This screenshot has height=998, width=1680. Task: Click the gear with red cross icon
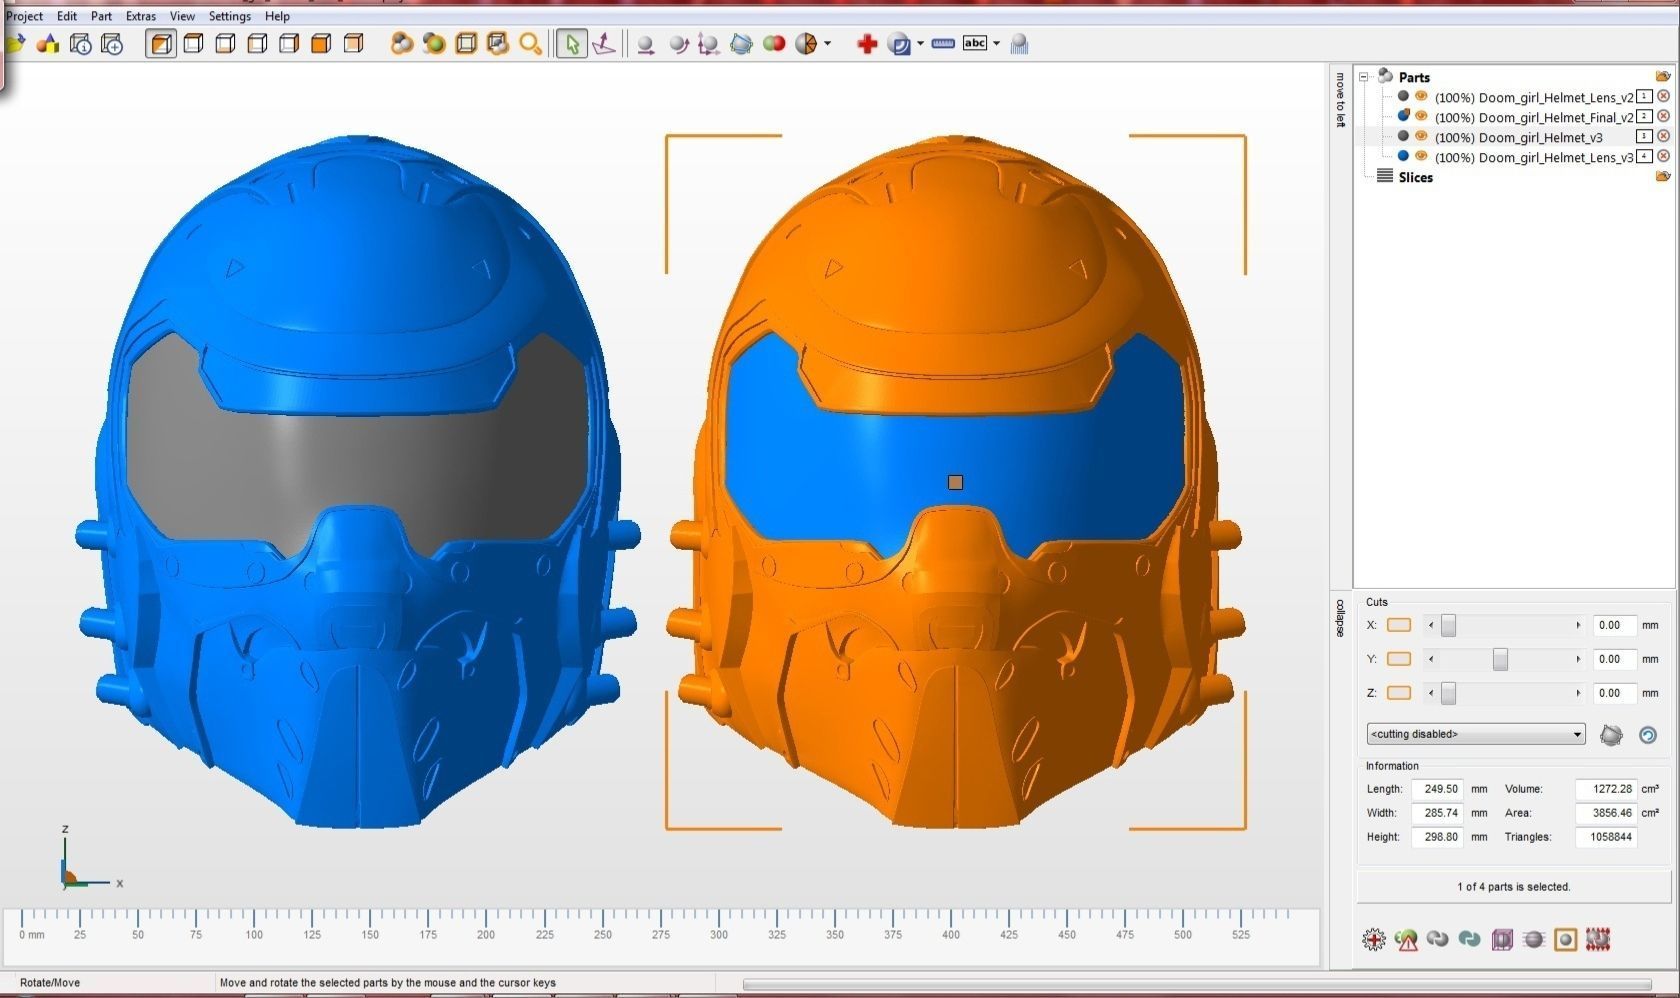(x=1374, y=939)
